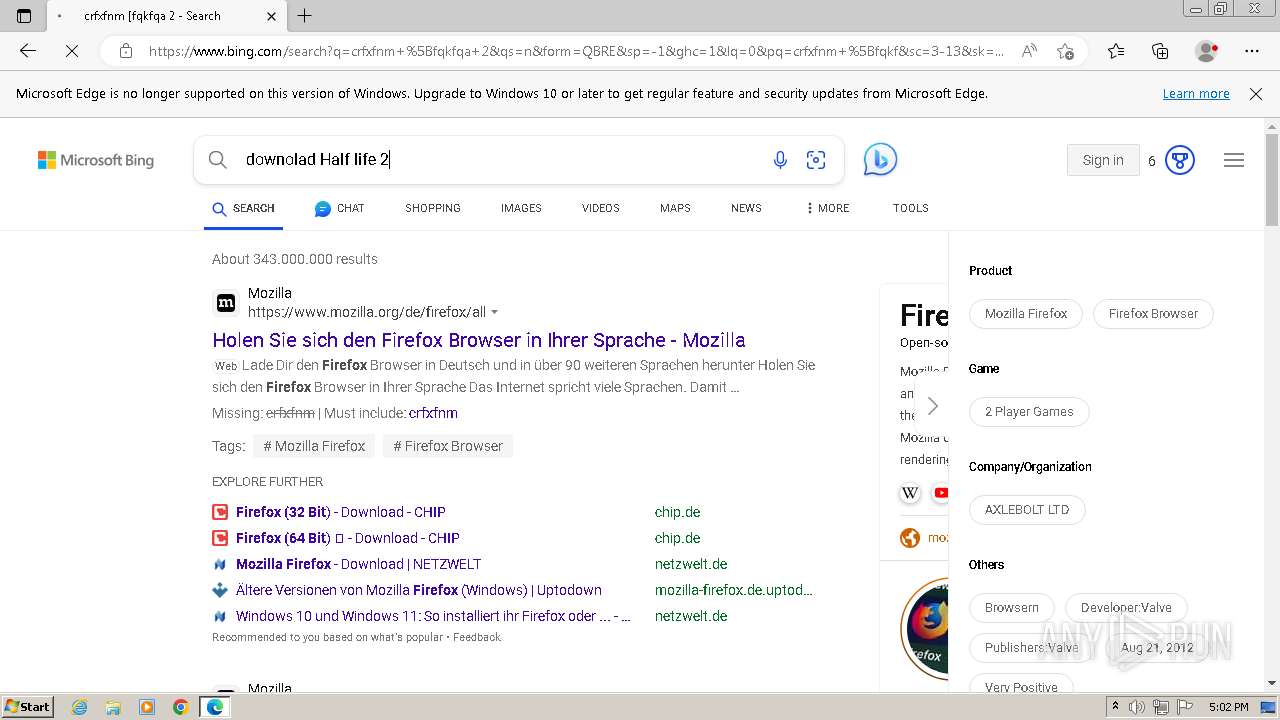Image resolution: width=1280 pixels, height=720 pixels.
Task: Click the search magnifier icon
Action: tap(217, 159)
